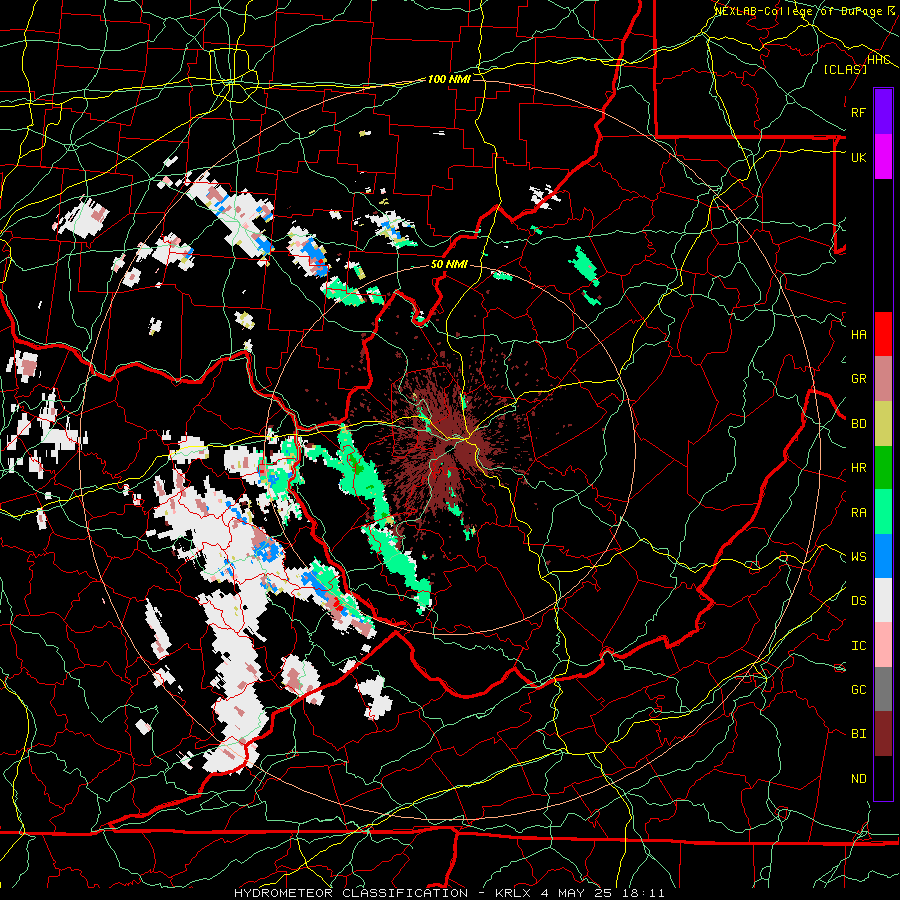This screenshot has width=900, height=900.
Task: Click the mint green RA legend color block
Action: coord(883,512)
